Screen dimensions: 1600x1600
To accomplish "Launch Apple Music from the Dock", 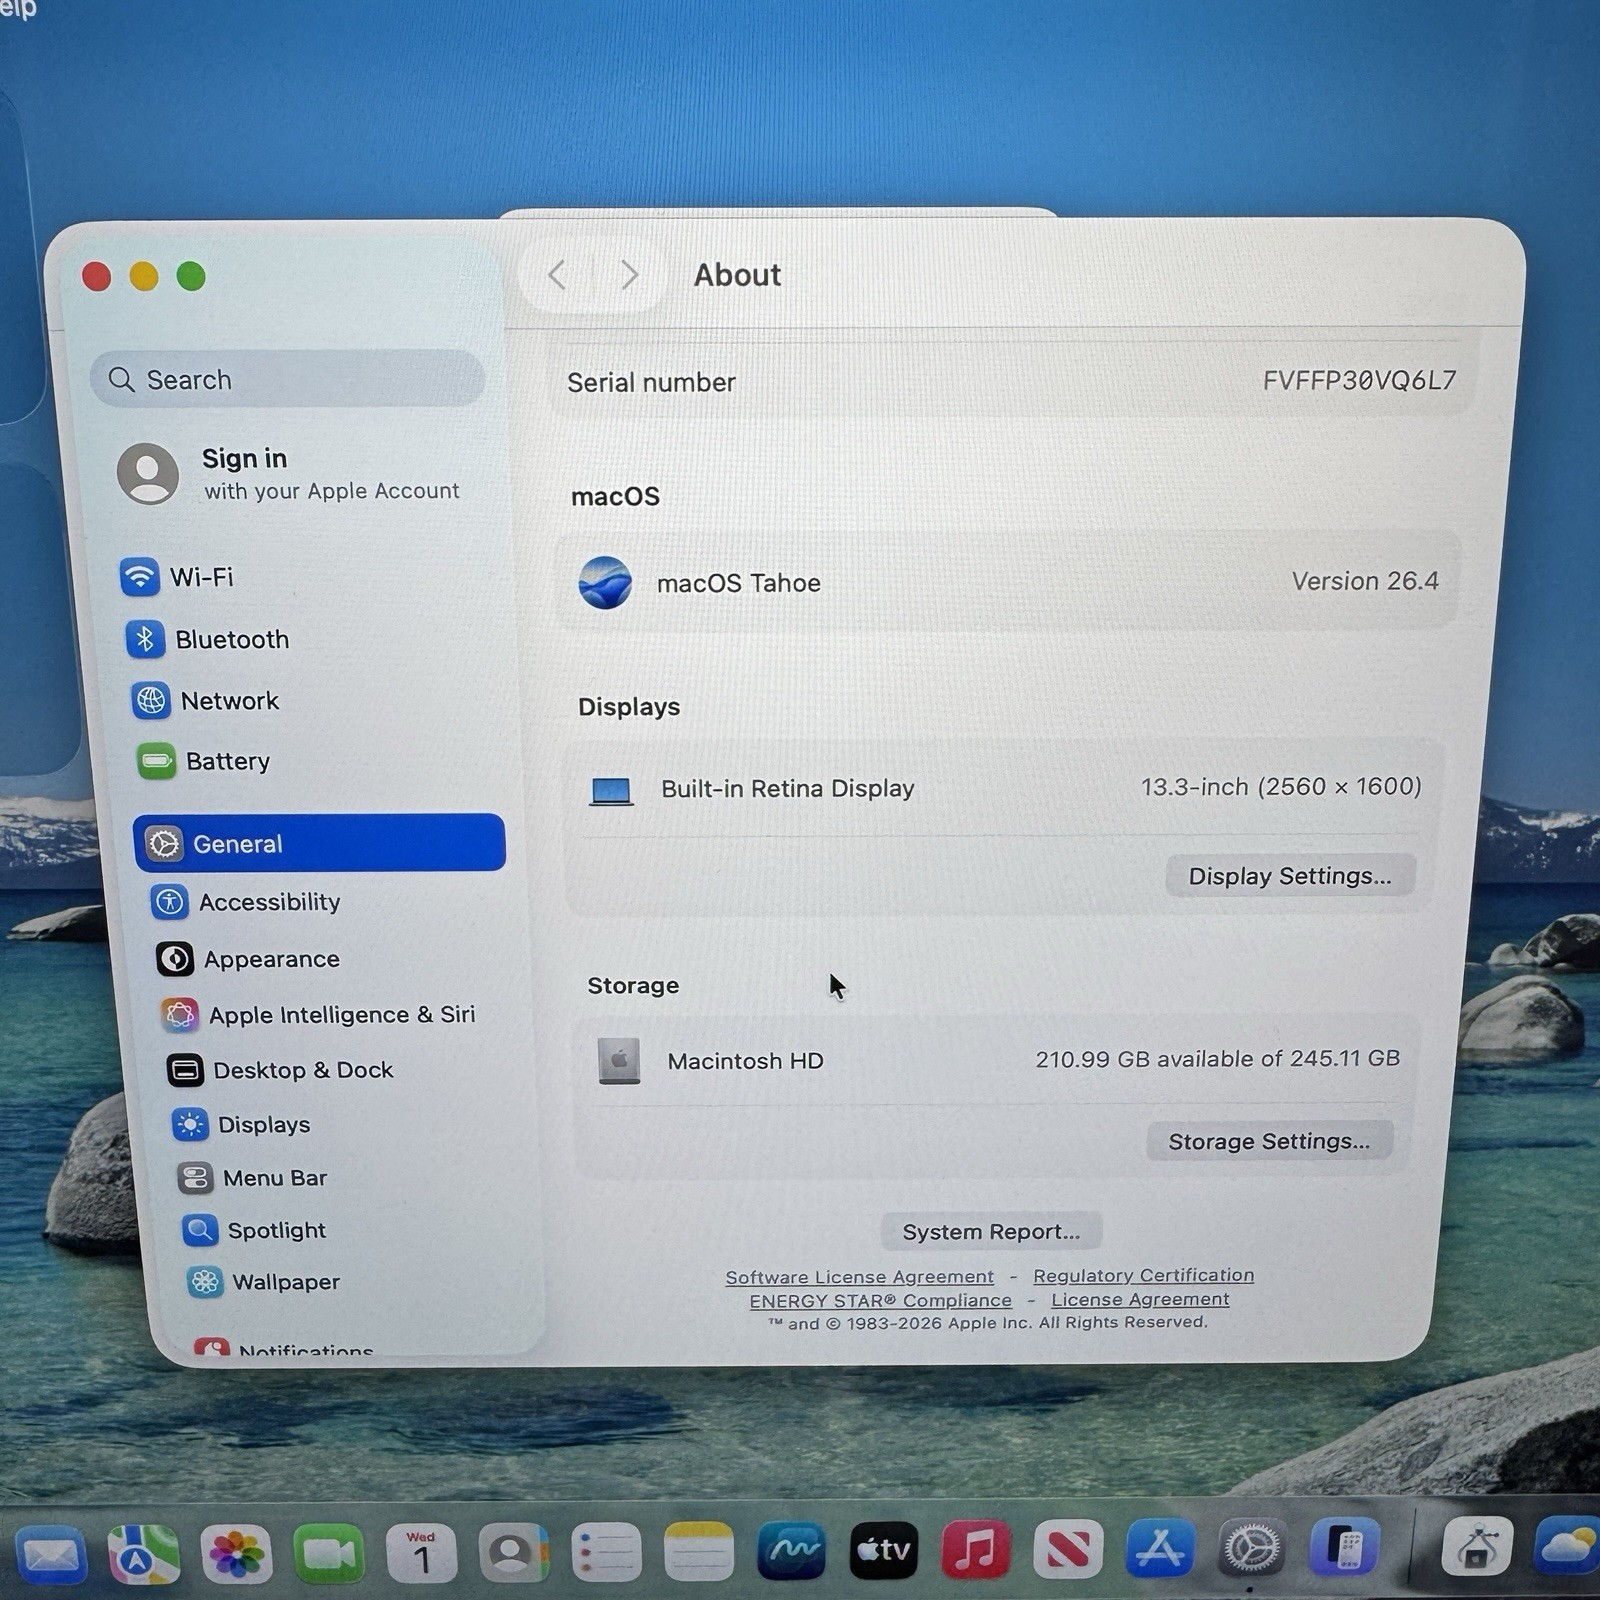I will [x=975, y=1550].
